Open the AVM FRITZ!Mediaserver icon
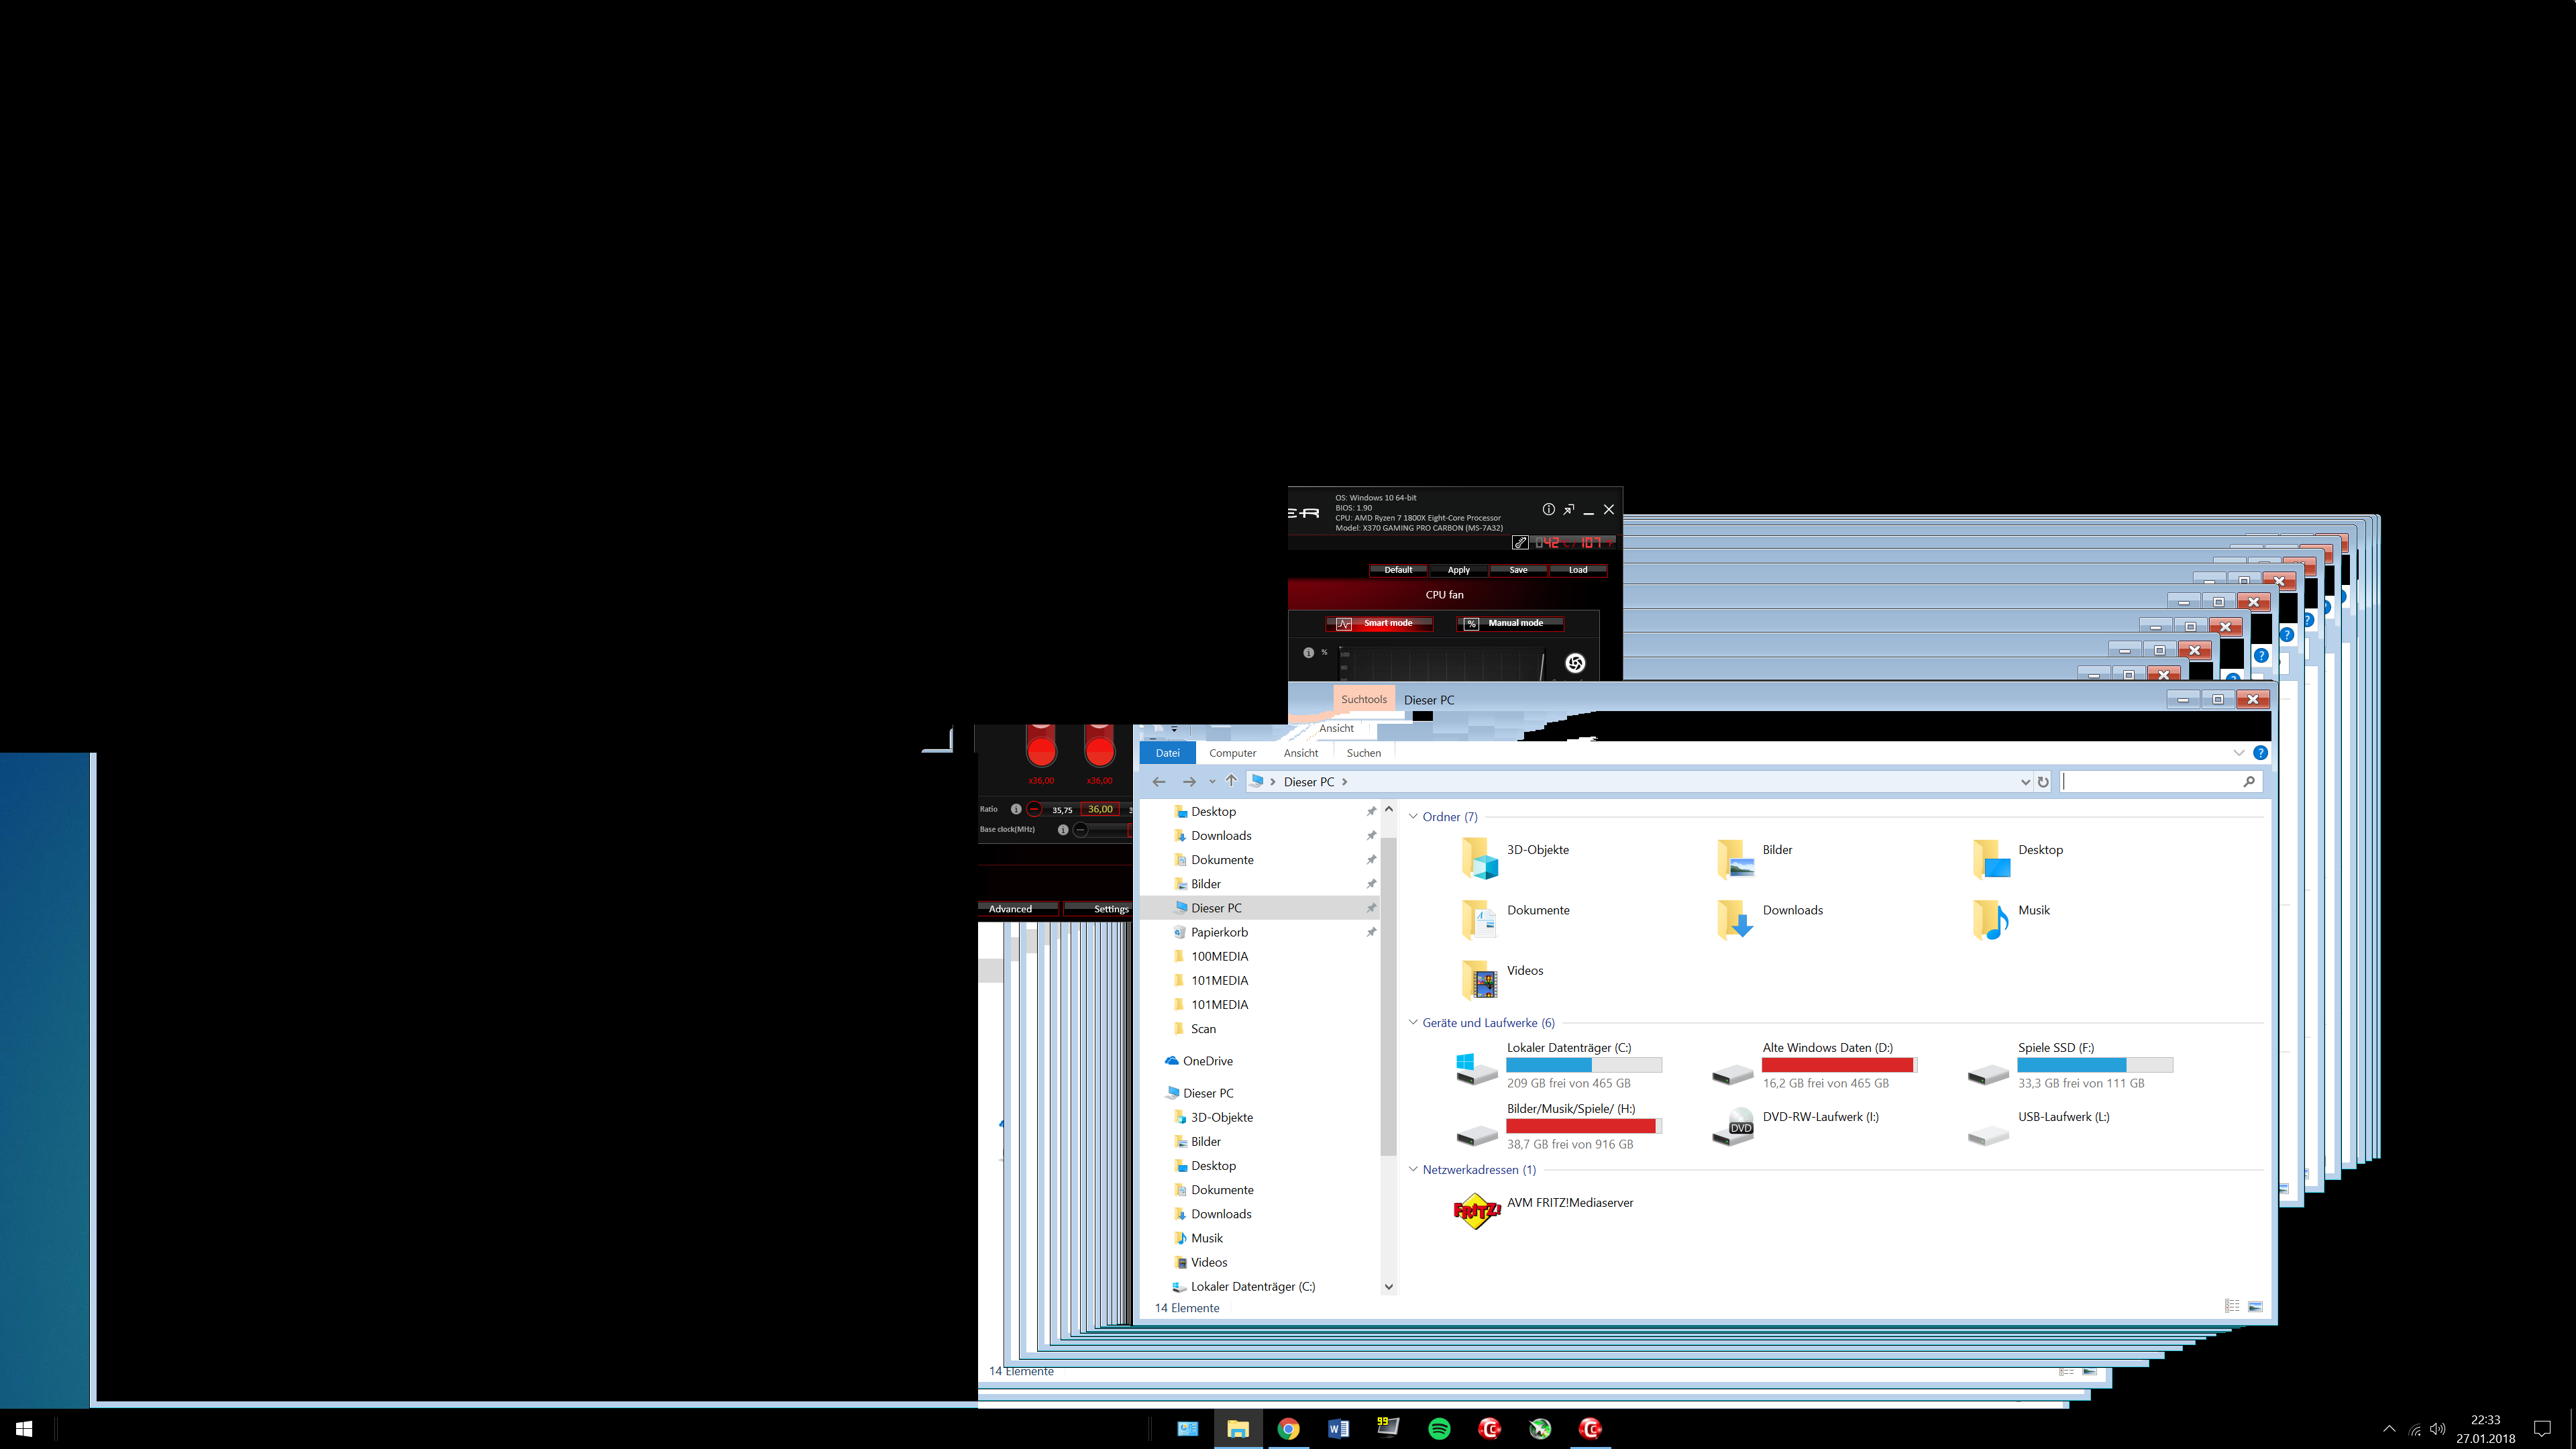Viewport: 2576px width, 1449px height. click(1477, 1211)
